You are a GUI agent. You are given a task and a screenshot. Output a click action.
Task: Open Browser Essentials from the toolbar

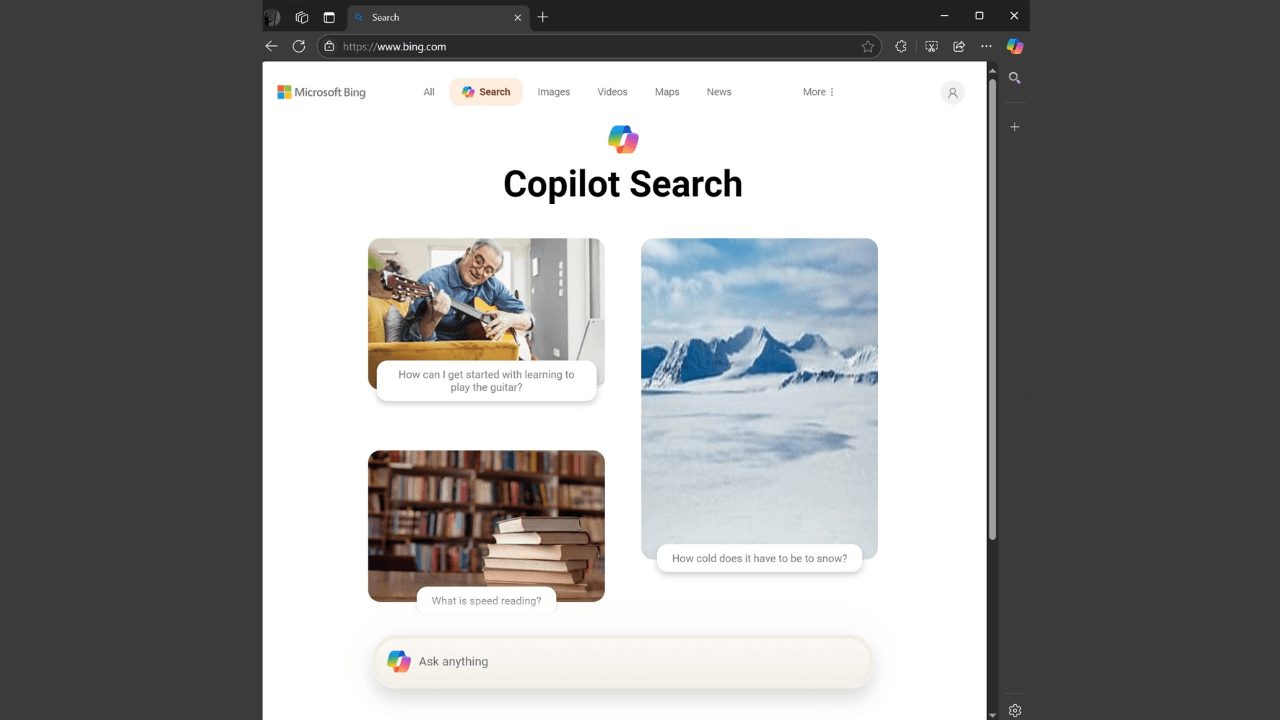tap(900, 46)
